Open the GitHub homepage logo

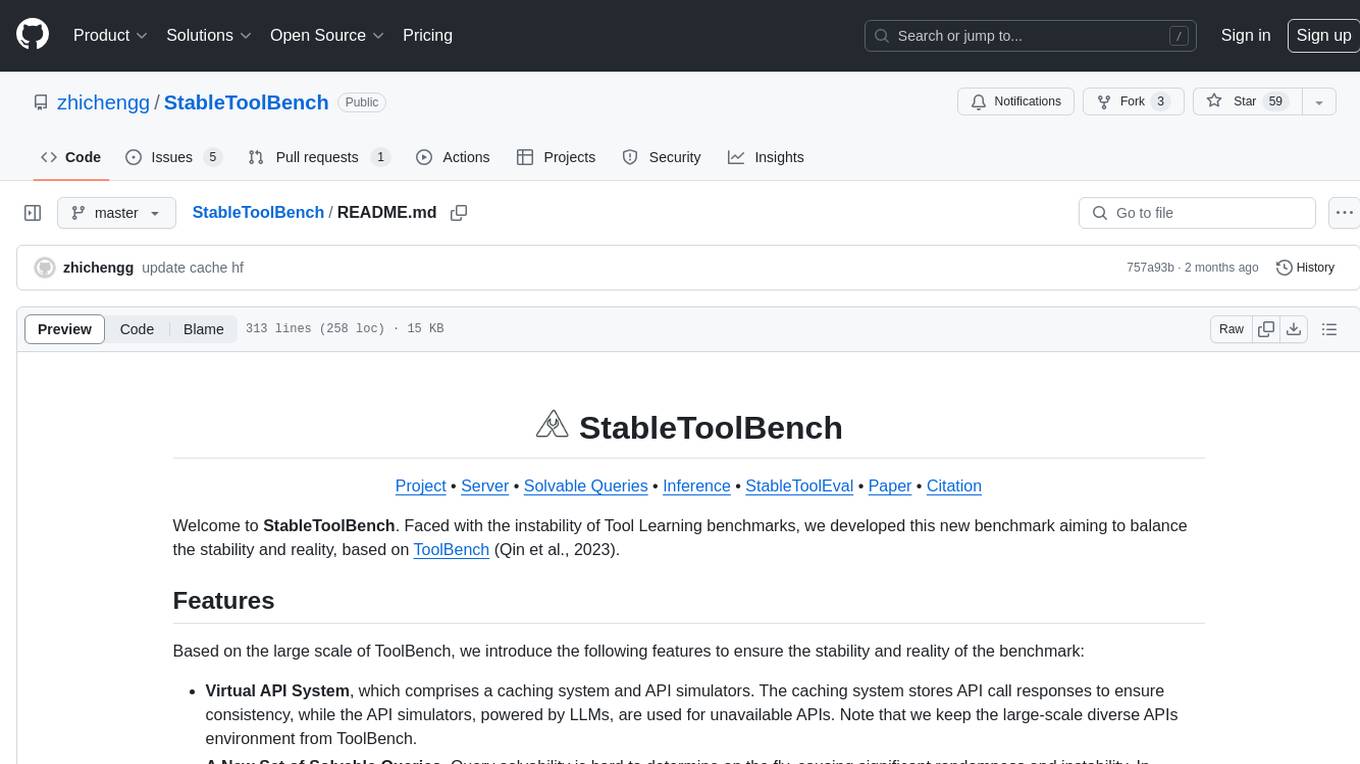[32, 35]
